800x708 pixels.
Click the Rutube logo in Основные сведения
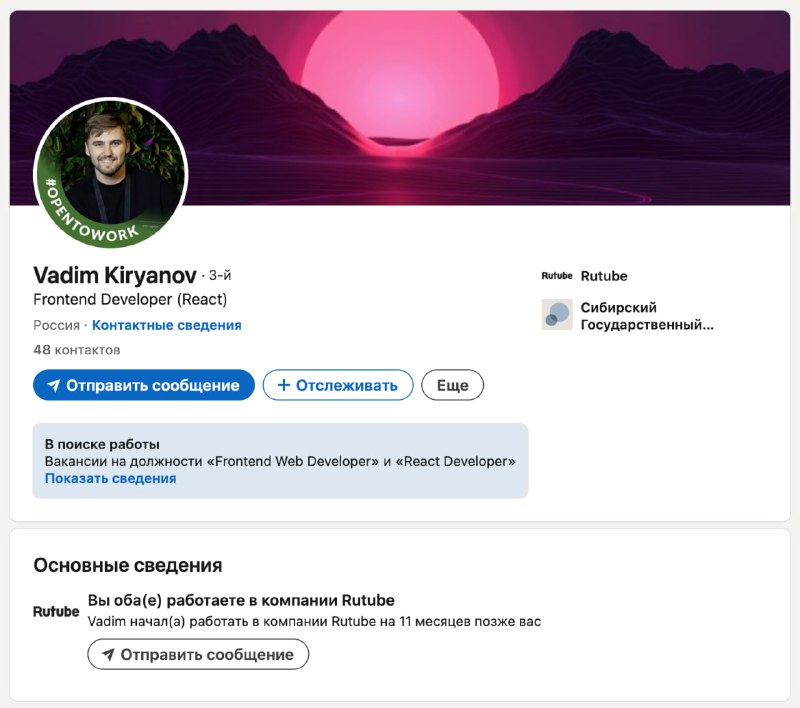click(56, 611)
